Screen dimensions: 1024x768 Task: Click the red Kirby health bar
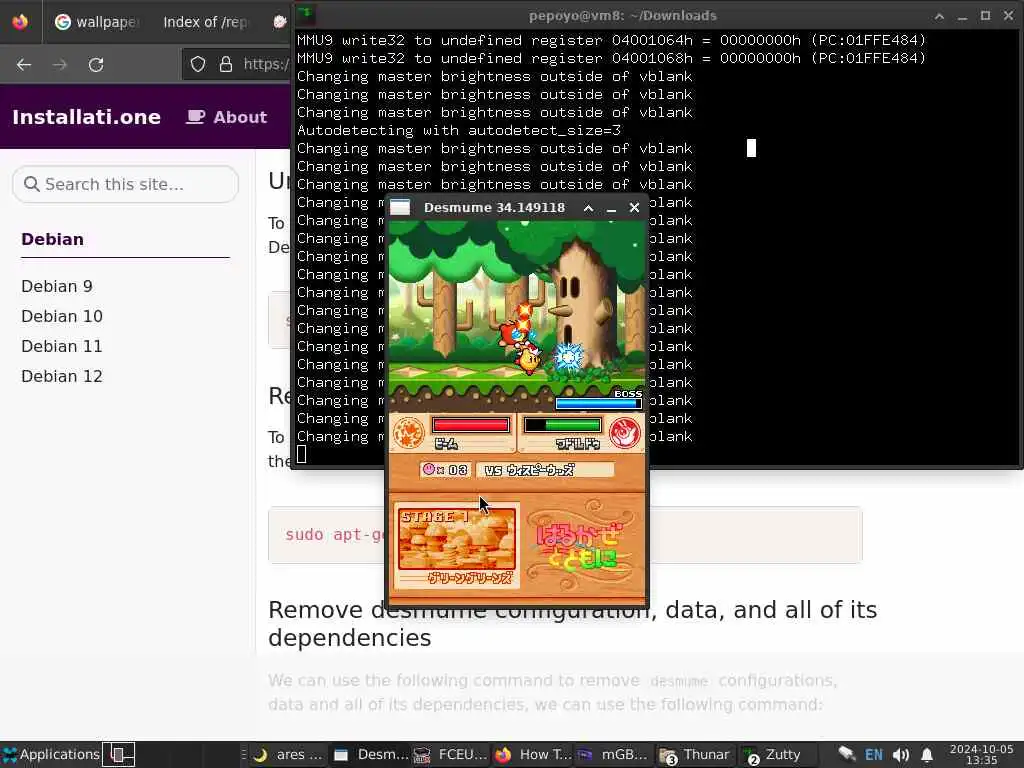pos(470,425)
